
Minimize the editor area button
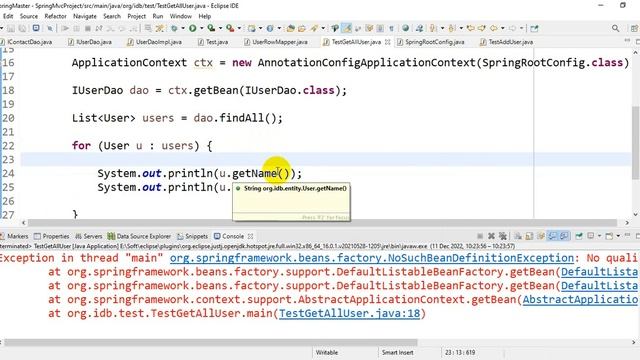pos(627,41)
